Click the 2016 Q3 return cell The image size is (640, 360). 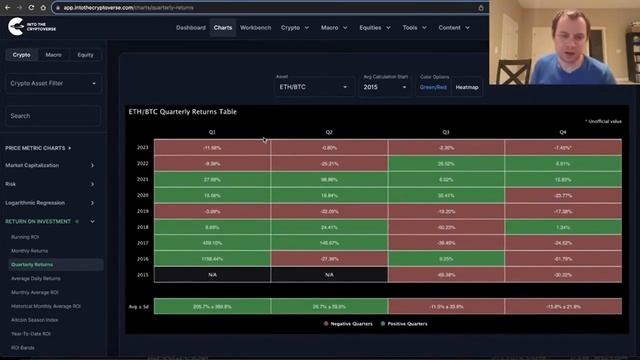(446, 259)
